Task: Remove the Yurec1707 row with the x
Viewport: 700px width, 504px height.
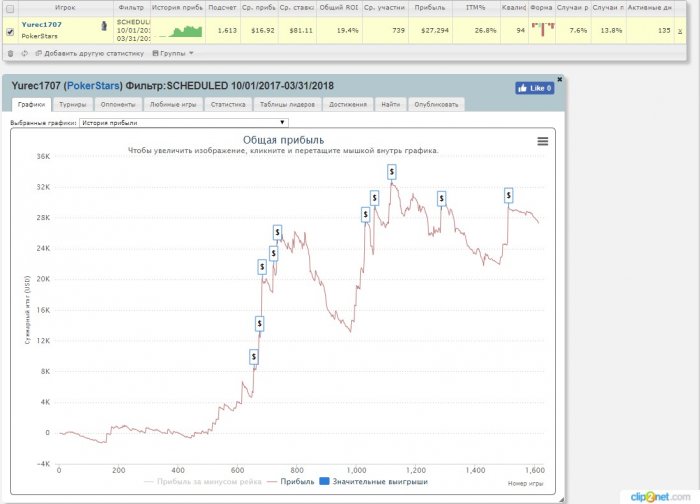Action: pos(680,31)
